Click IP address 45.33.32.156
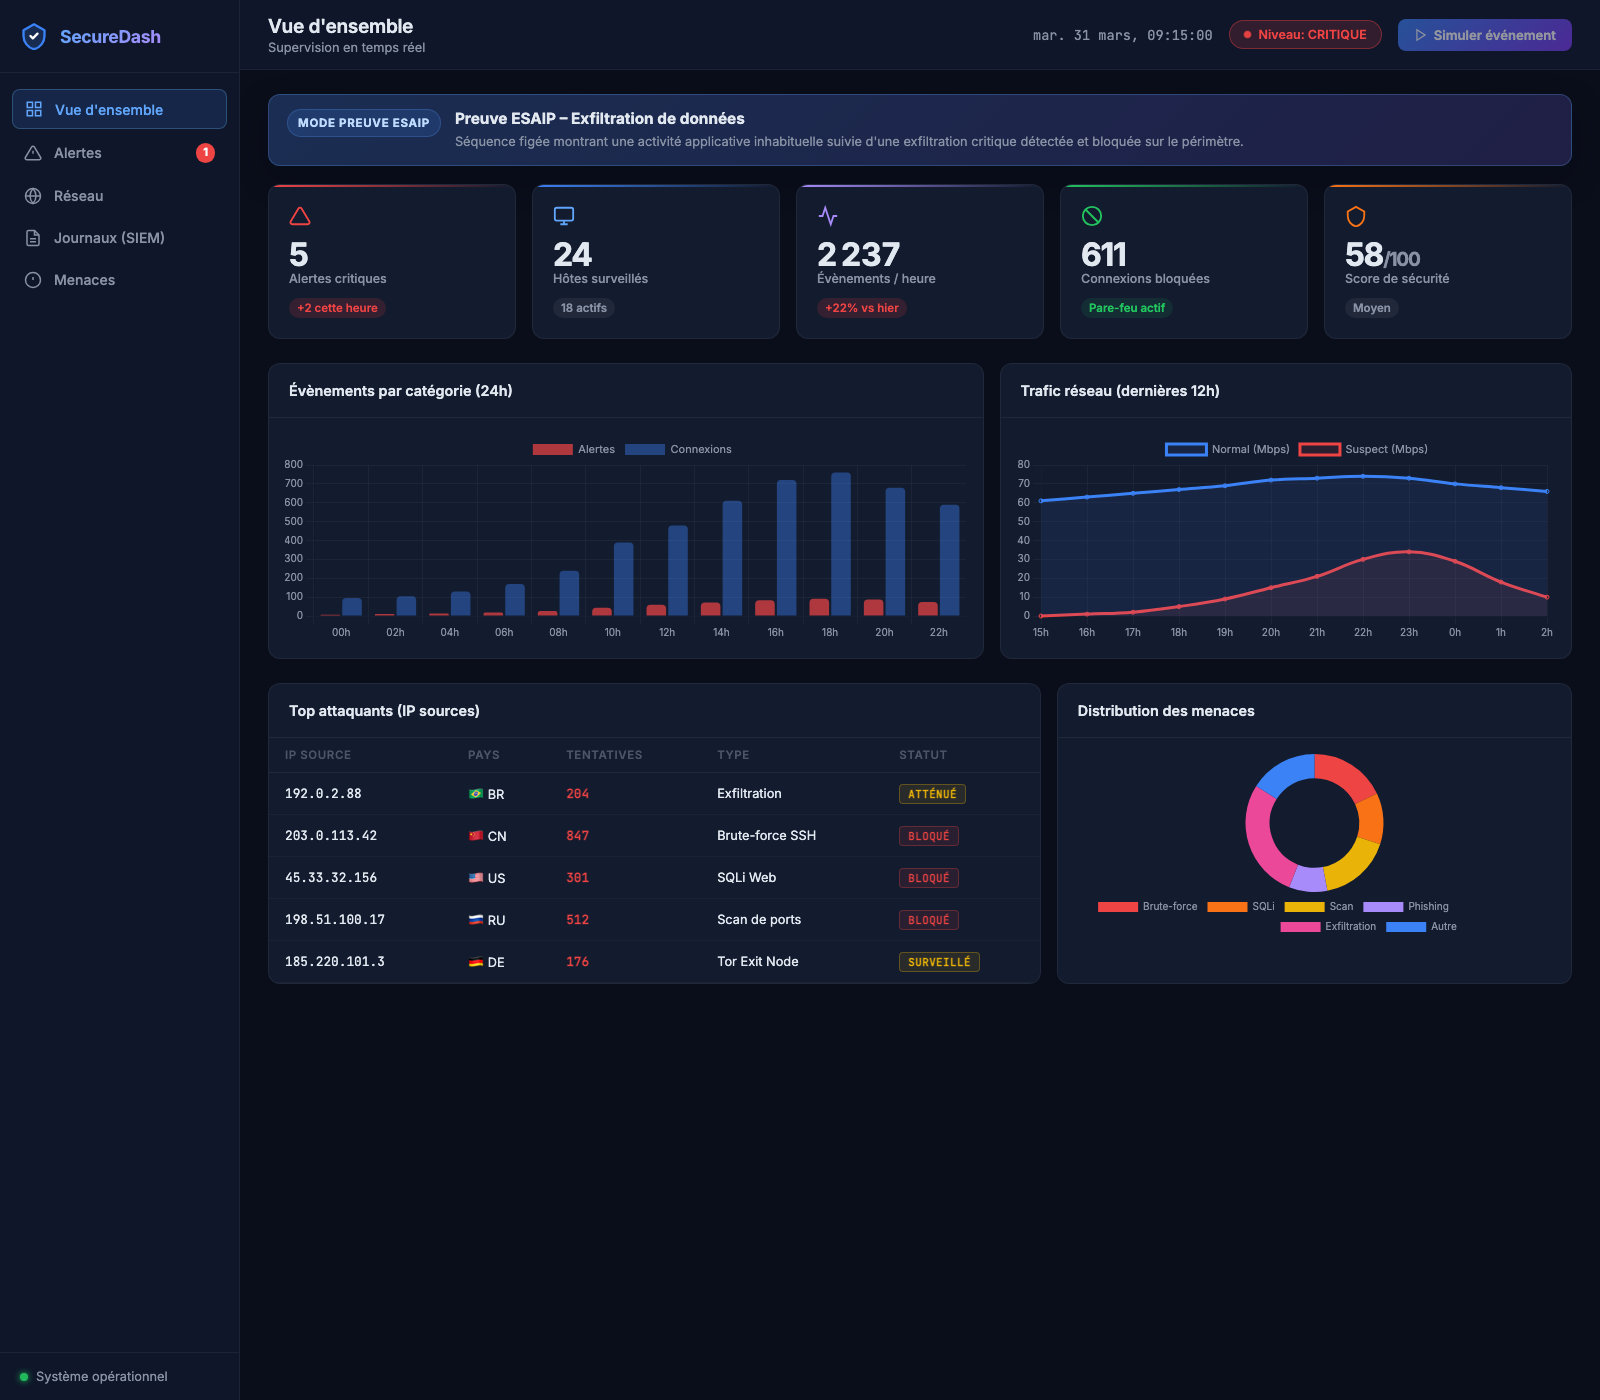1600x1400 pixels. 331,878
